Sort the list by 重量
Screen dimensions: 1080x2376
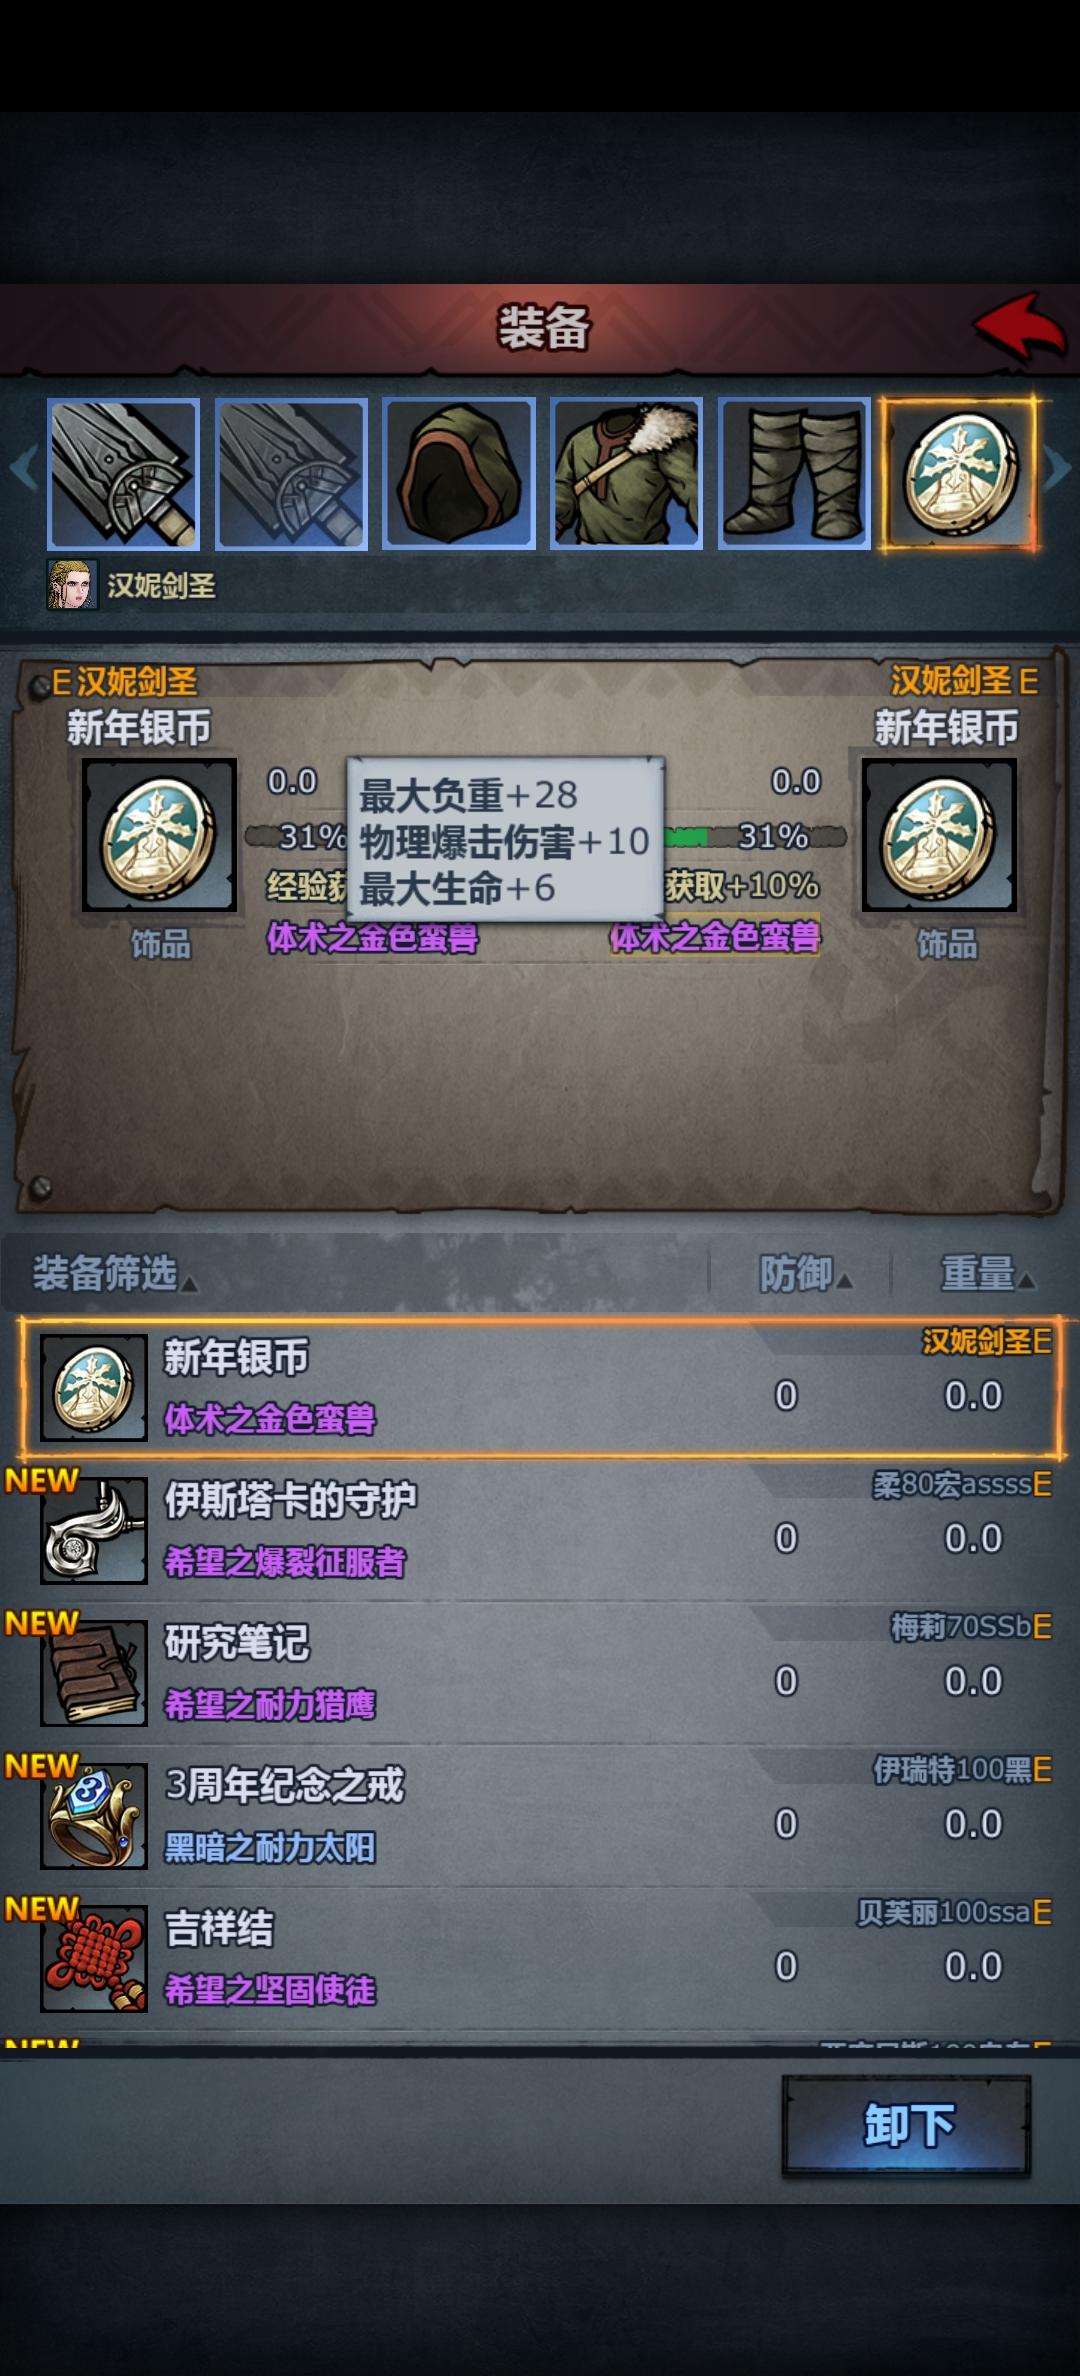(x=986, y=1274)
